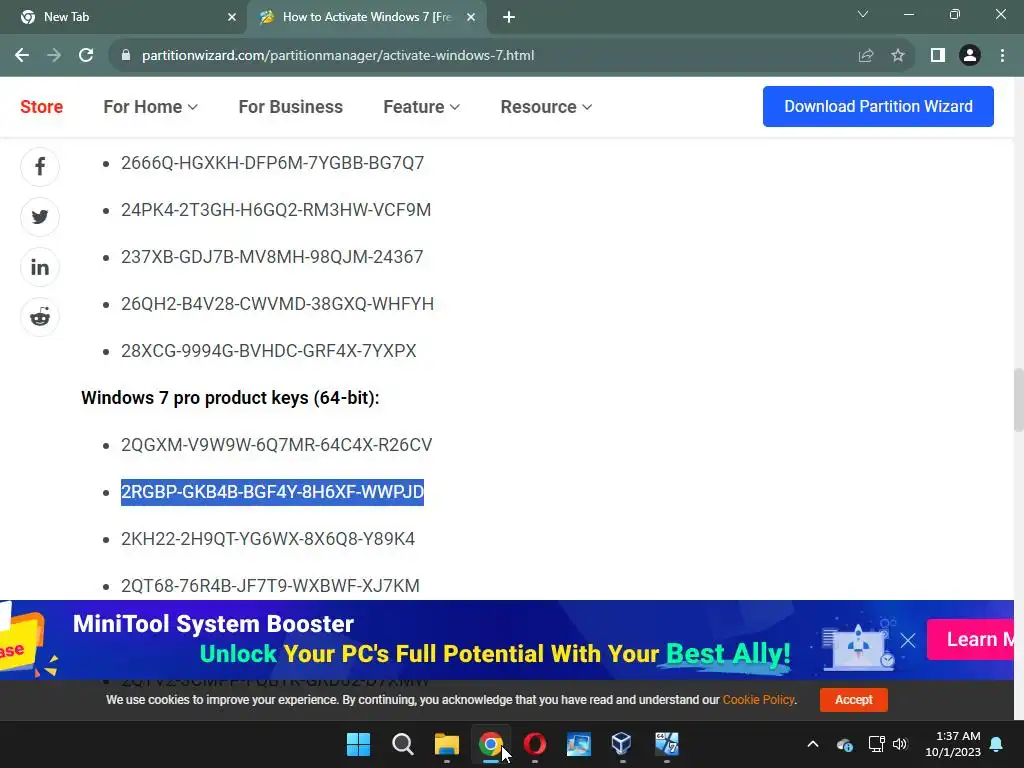
Task: Click key 2QGXM-V9W9W-6Q7MR-64C4X-R26CV
Action: (276, 445)
